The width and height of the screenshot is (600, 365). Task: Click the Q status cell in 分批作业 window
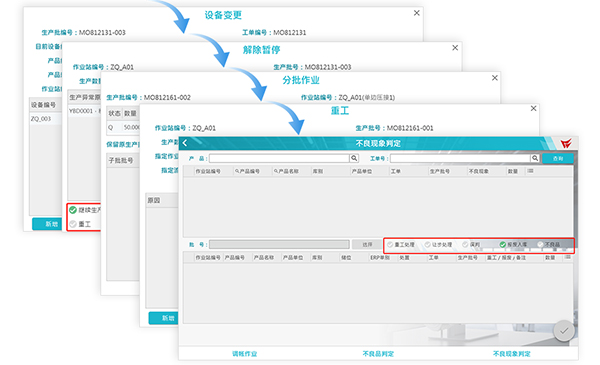click(111, 127)
